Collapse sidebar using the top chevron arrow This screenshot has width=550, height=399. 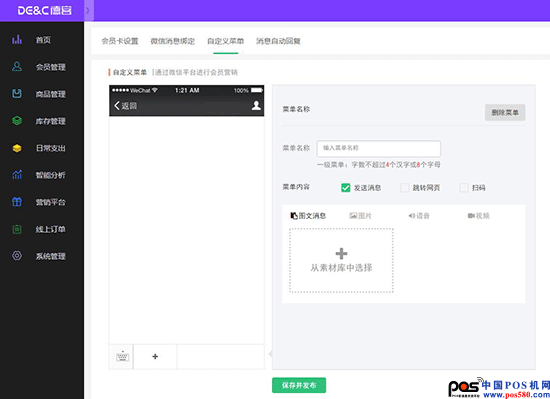point(88,11)
